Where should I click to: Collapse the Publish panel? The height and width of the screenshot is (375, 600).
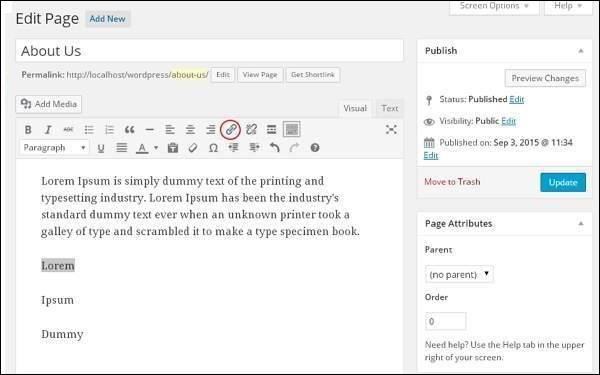coord(581,51)
